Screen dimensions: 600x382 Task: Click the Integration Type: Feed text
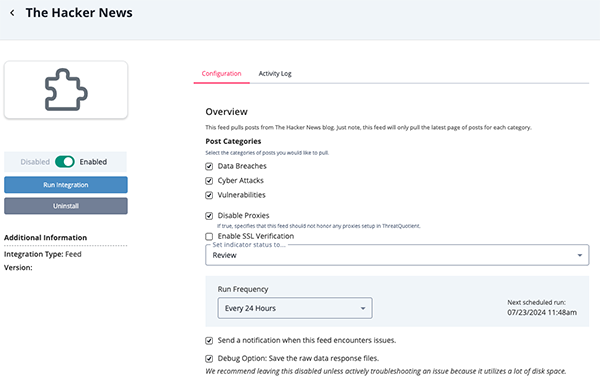[x=42, y=254]
